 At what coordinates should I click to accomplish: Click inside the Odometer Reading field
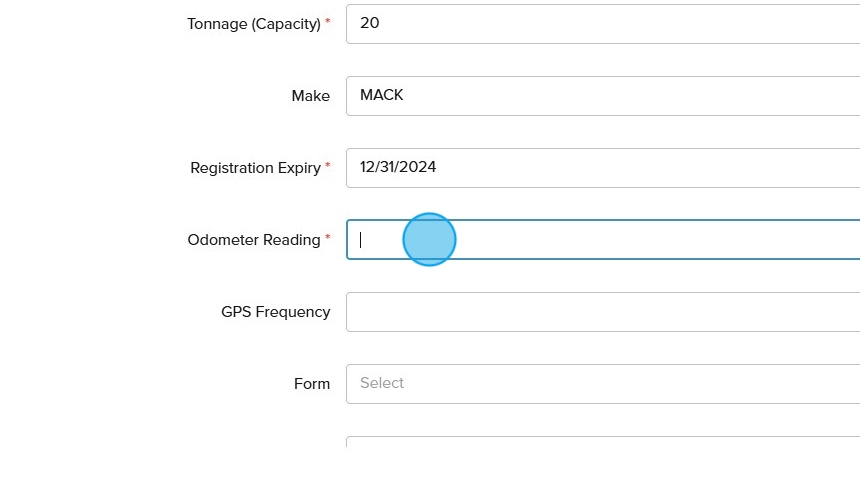[x=600, y=240]
